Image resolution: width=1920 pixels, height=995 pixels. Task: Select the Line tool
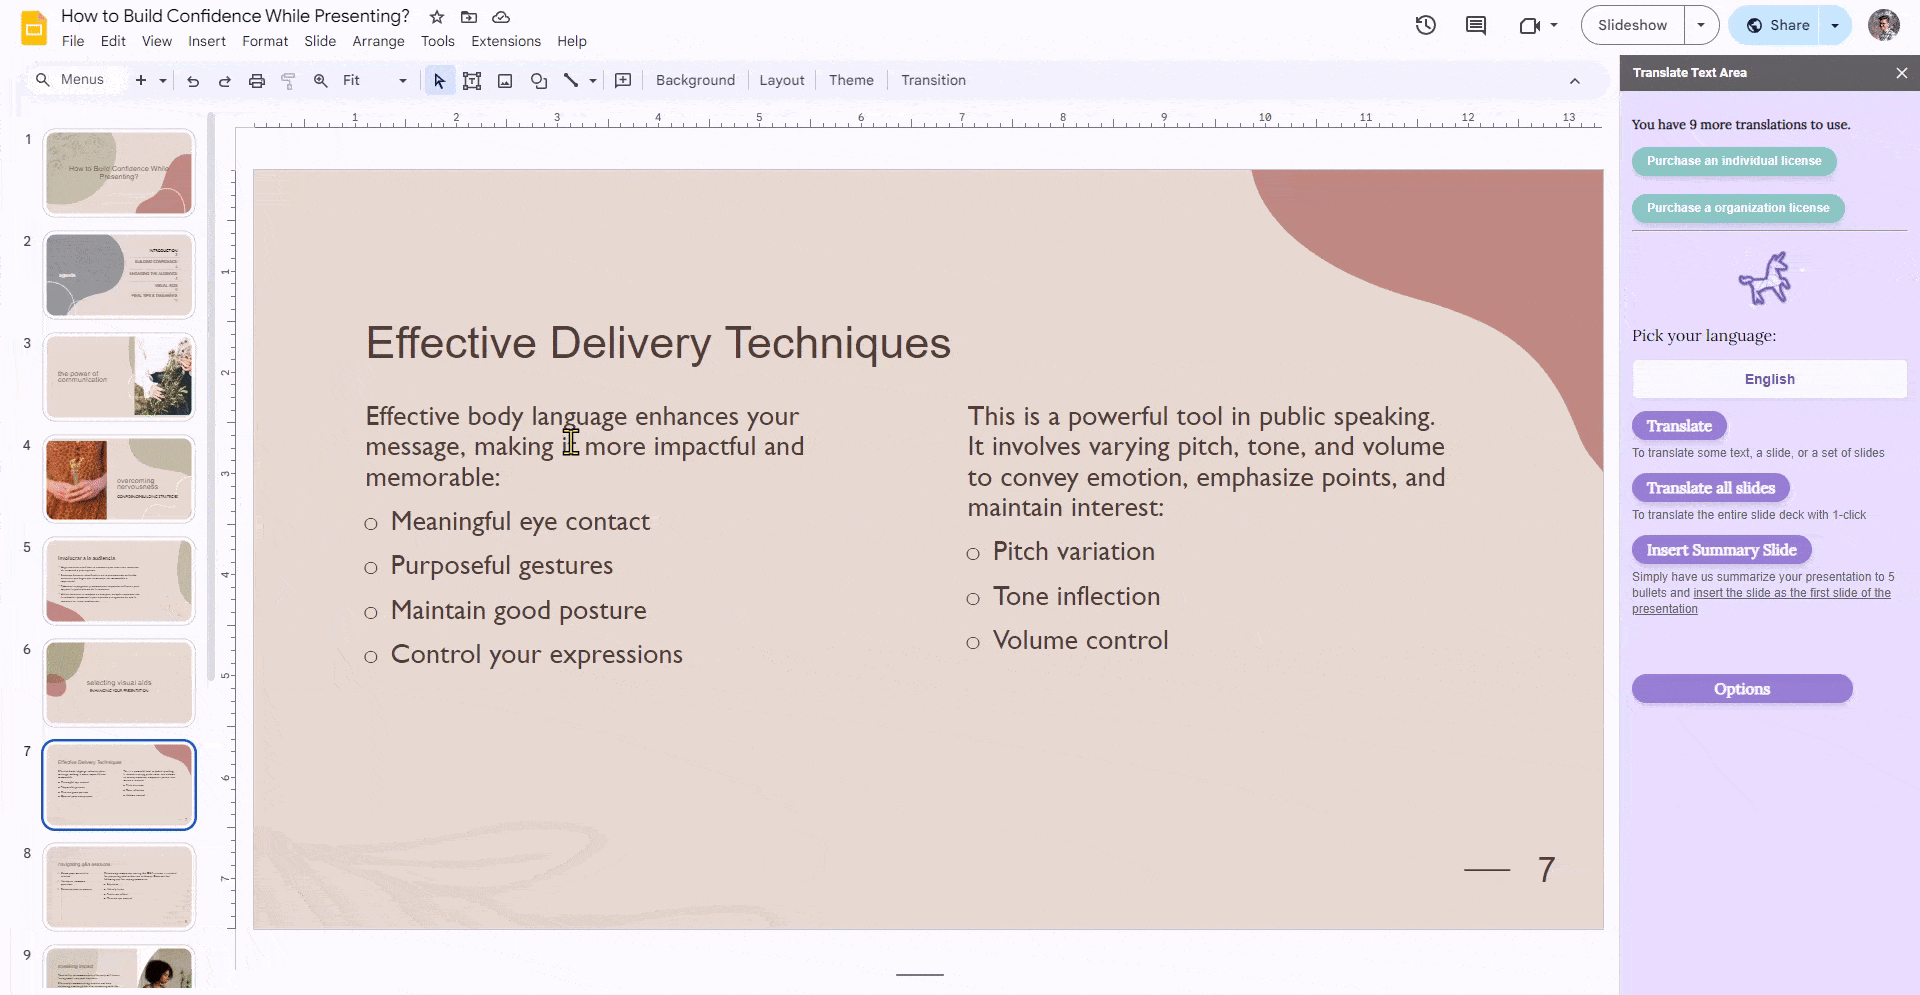[571, 80]
